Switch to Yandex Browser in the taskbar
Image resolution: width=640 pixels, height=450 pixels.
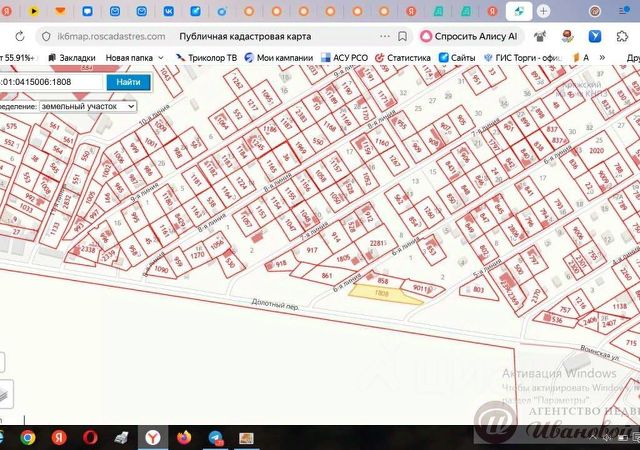point(152,438)
